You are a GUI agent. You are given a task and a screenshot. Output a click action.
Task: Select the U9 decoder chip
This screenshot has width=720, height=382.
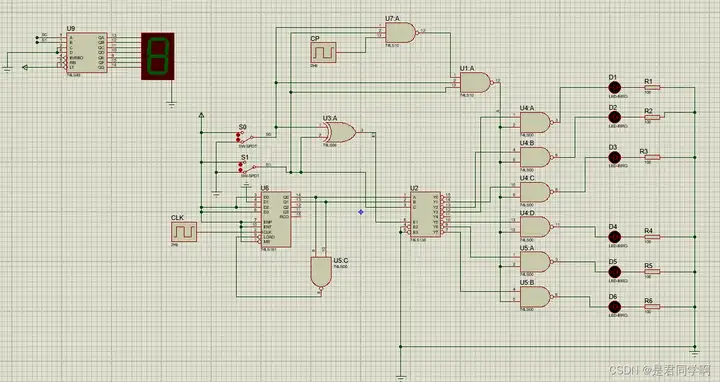(x=87, y=52)
